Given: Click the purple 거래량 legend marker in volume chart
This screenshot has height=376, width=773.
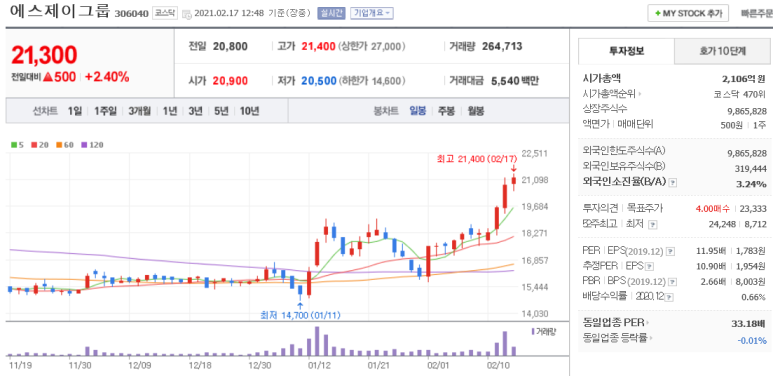Looking at the screenshot, I should pos(532,331).
